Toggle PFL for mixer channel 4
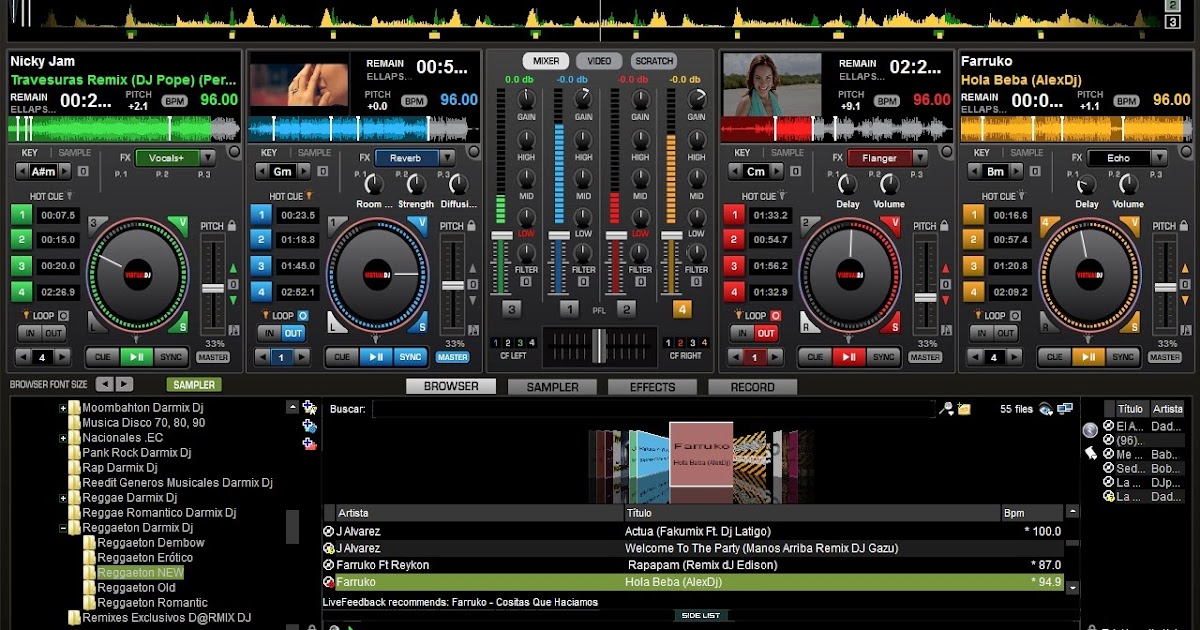The width and height of the screenshot is (1200, 630). click(683, 310)
